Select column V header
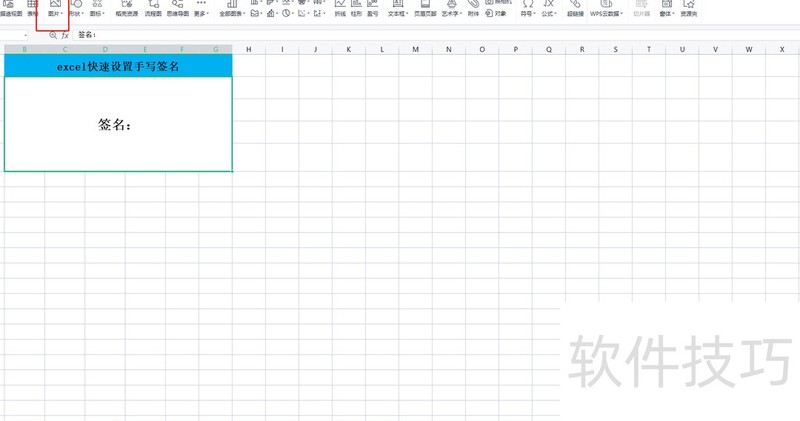Viewport: 800px width, 421px height. pyautogui.click(x=715, y=49)
